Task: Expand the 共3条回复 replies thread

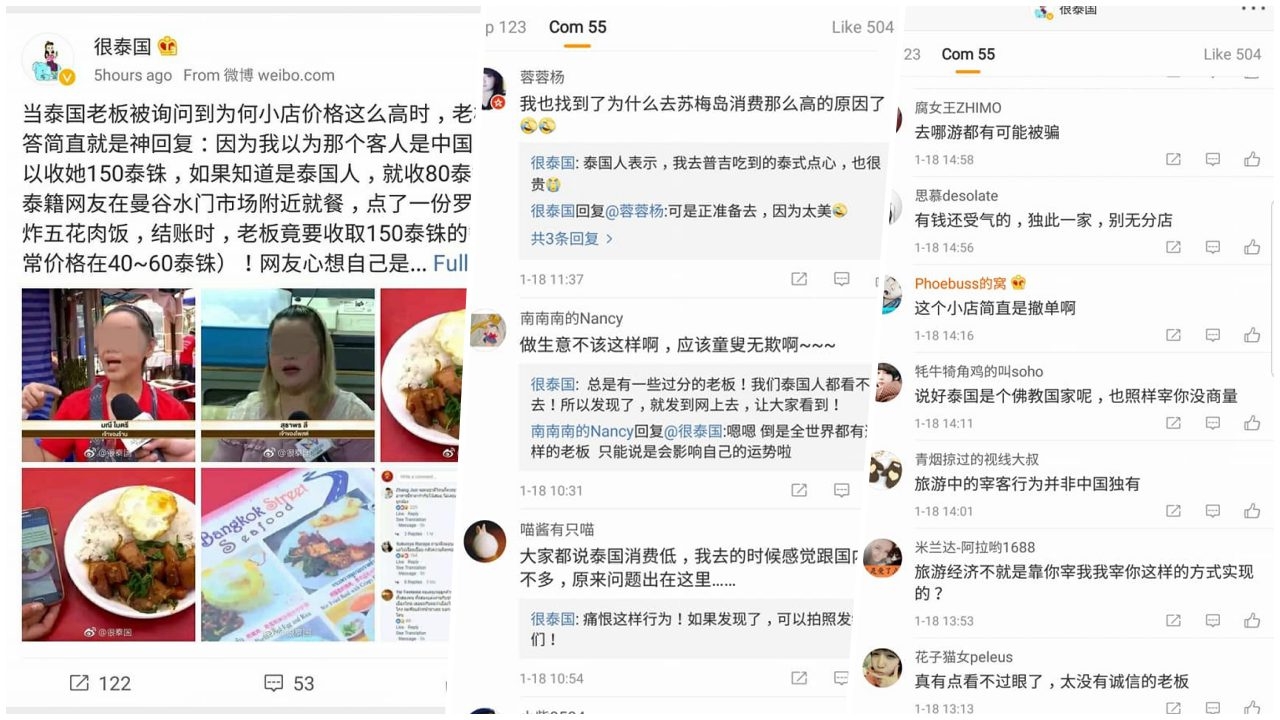Action: click(572, 239)
